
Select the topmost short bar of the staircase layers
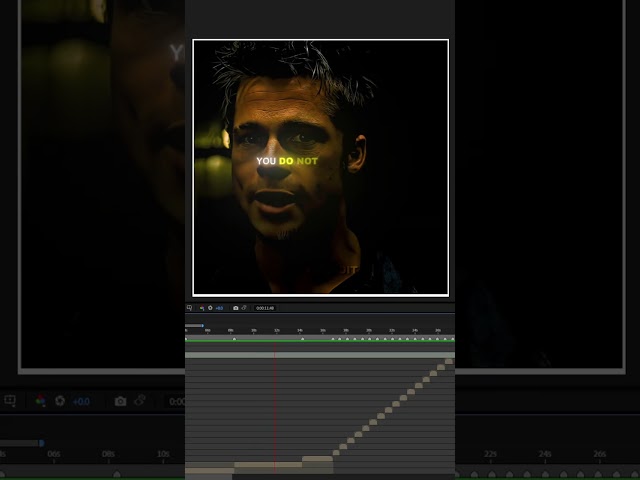click(x=449, y=362)
